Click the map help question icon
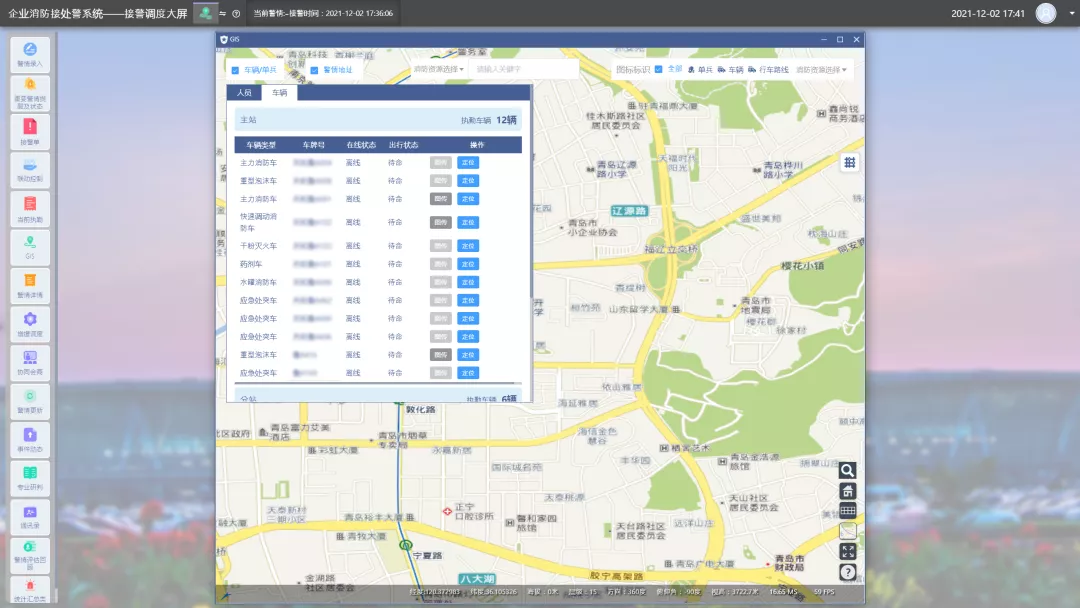The height and width of the screenshot is (608, 1080). tap(847, 572)
